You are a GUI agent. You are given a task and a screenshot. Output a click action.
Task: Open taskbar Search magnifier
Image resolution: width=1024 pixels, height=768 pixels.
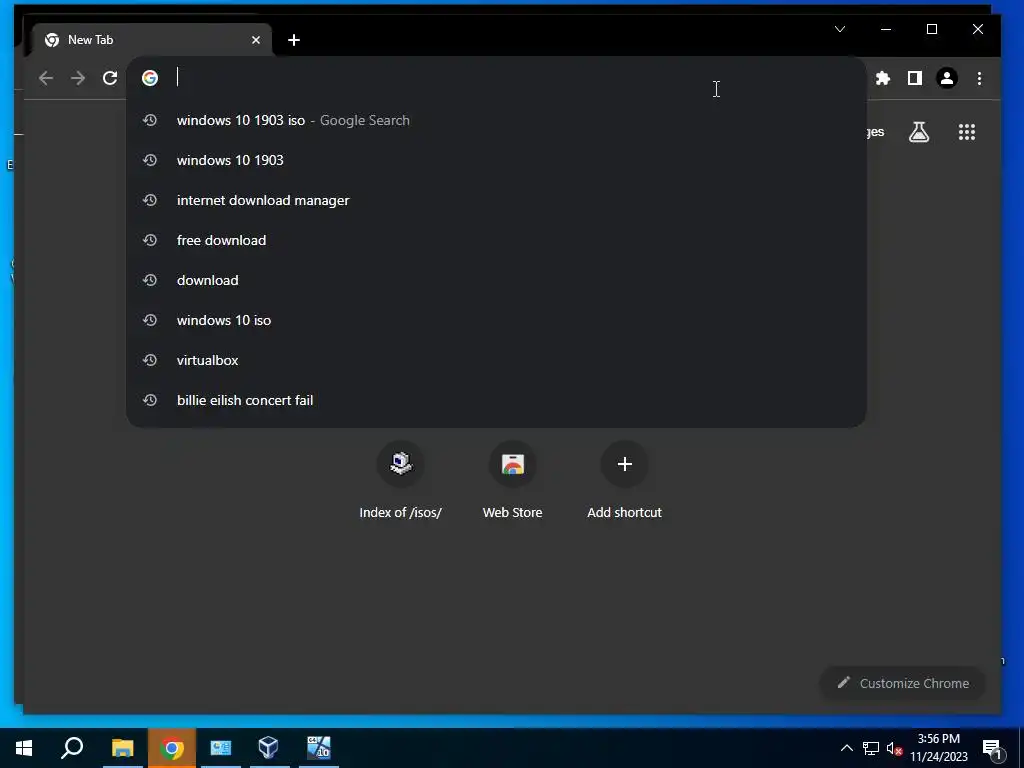(x=72, y=748)
